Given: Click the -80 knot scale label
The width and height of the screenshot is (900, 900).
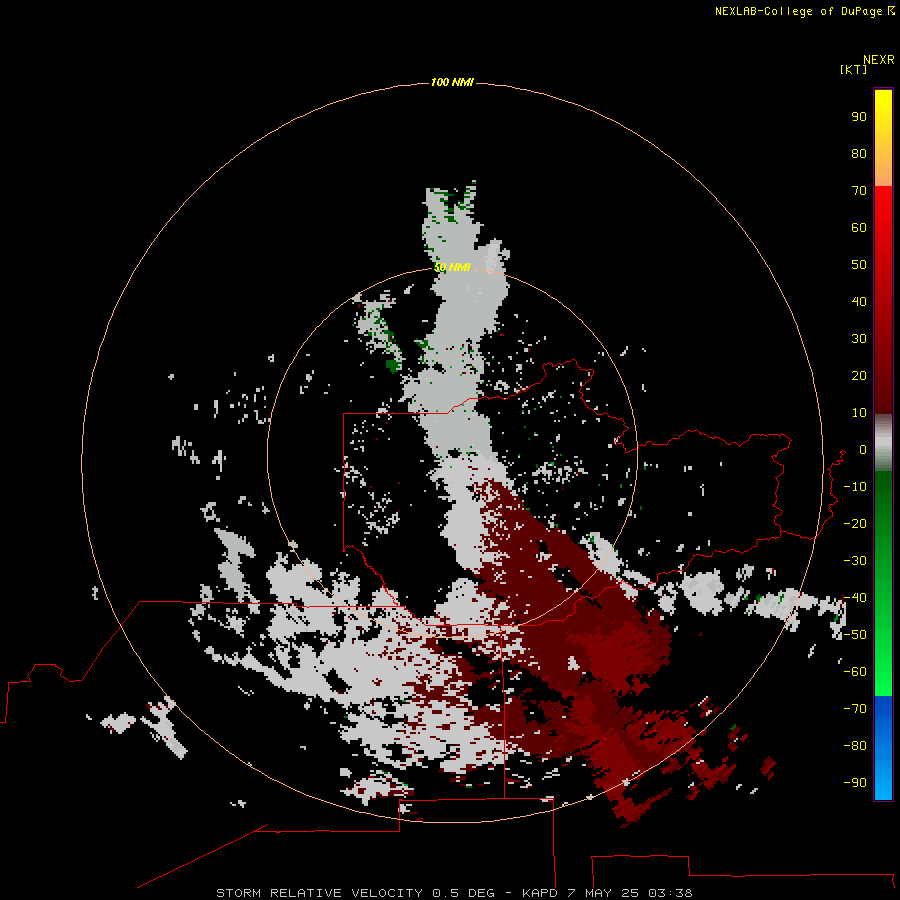Looking at the screenshot, I should [855, 746].
